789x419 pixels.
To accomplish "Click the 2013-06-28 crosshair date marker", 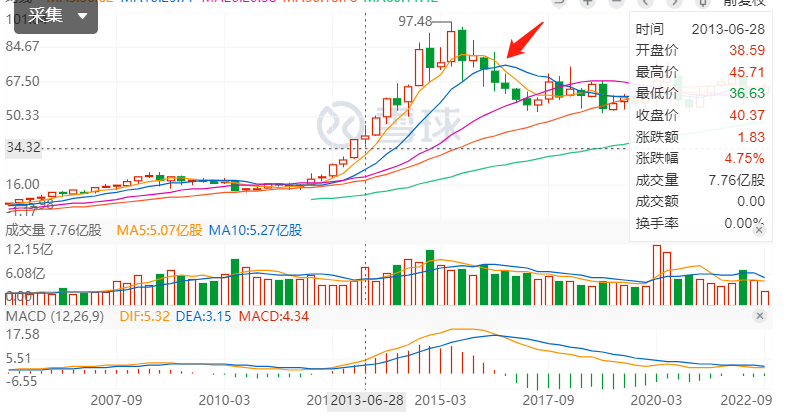I will pos(366,400).
